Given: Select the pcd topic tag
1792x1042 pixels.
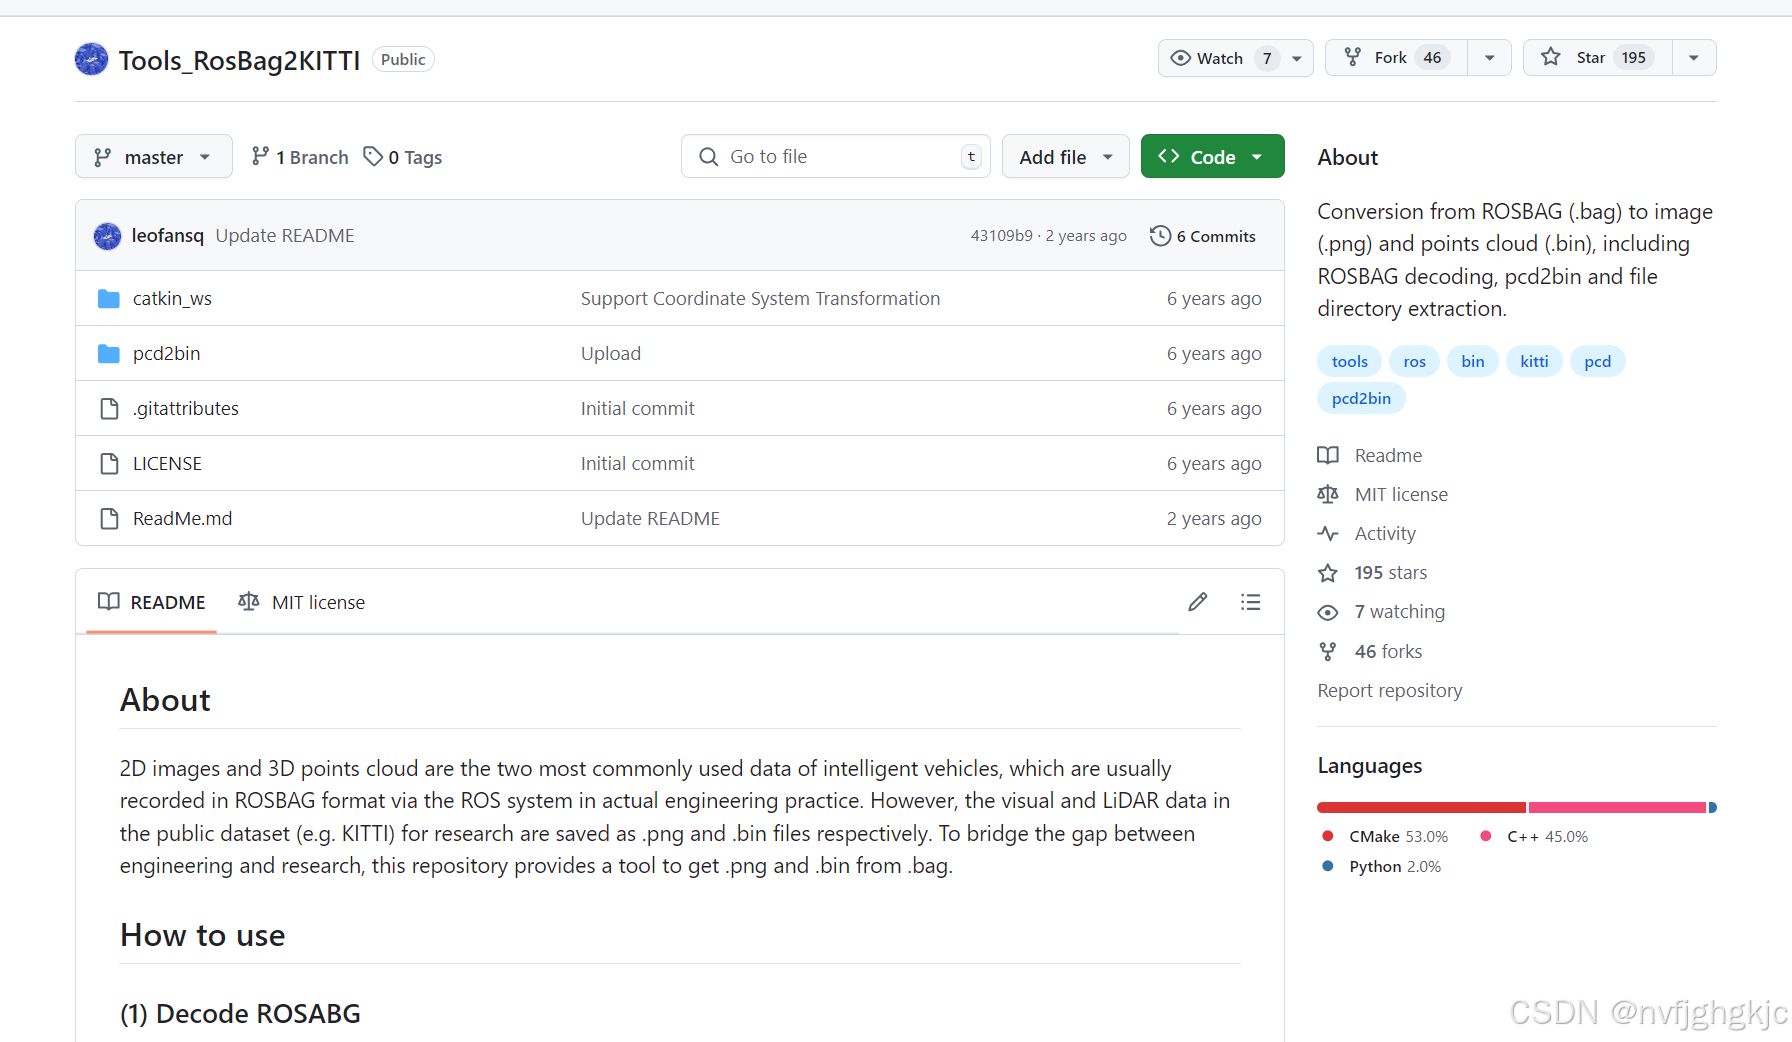Looking at the screenshot, I should 1597,362.
